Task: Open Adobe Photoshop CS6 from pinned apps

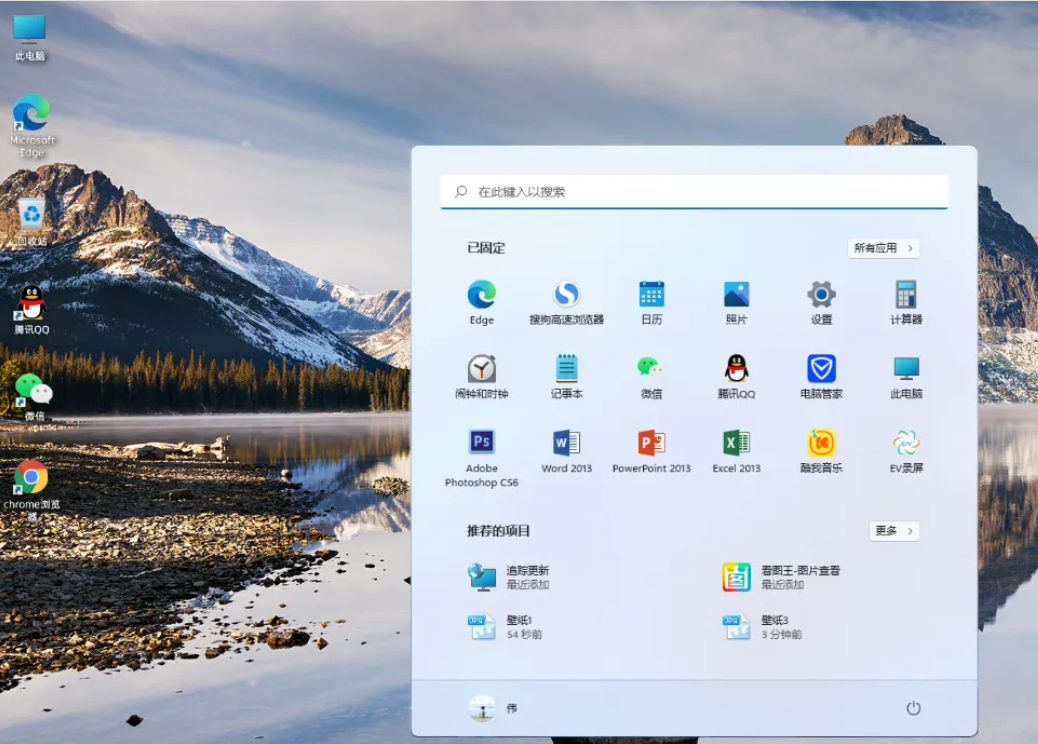Action: point(482,443)
